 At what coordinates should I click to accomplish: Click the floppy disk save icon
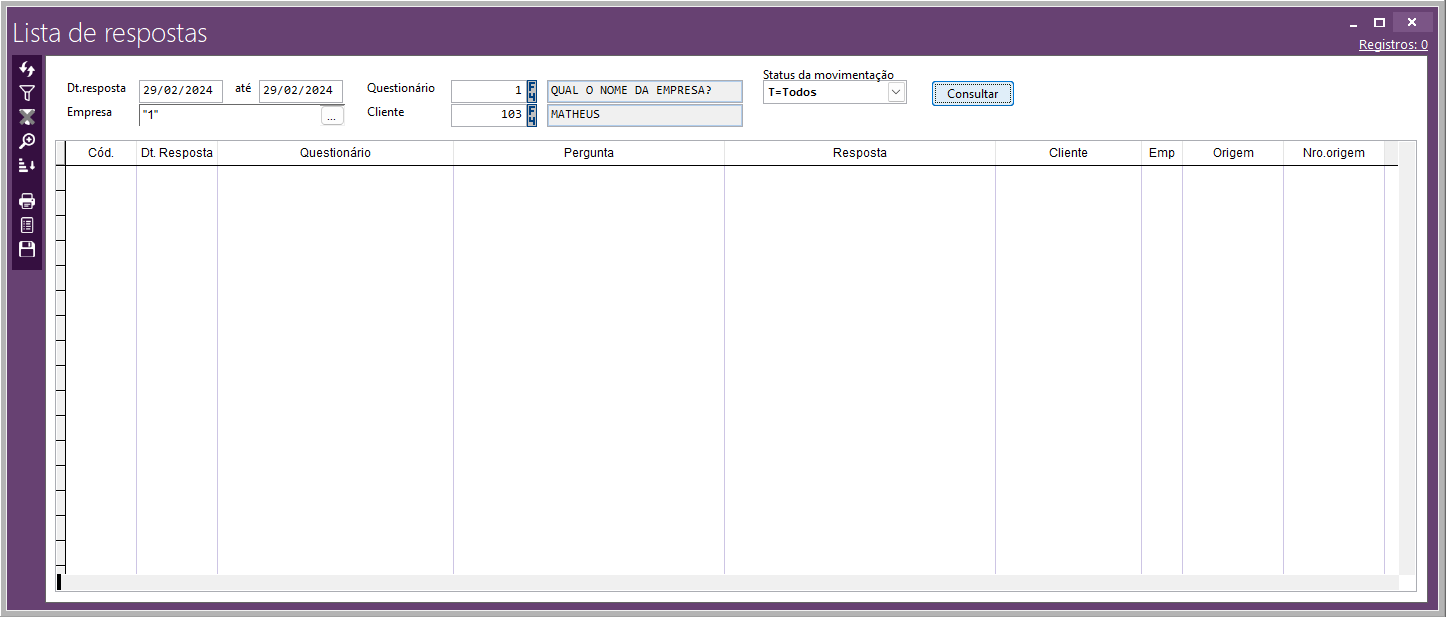point(27,249)
